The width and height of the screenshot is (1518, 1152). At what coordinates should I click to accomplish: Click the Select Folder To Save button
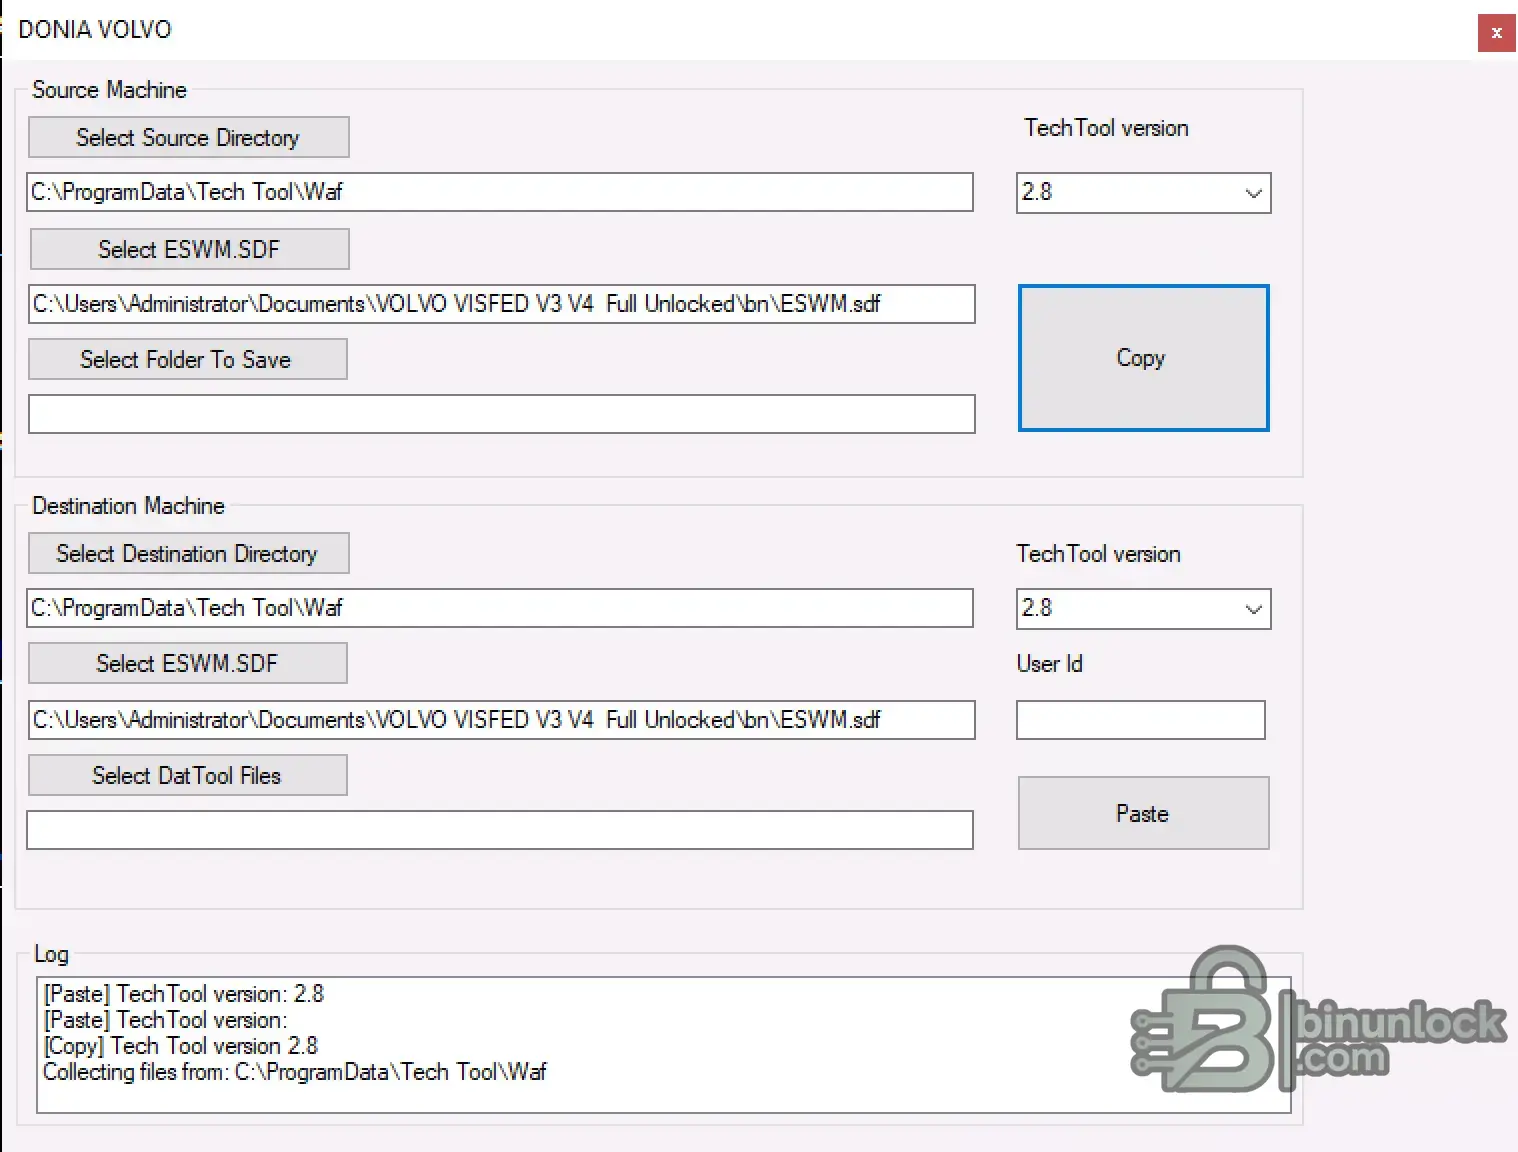[x=188, y=359]
